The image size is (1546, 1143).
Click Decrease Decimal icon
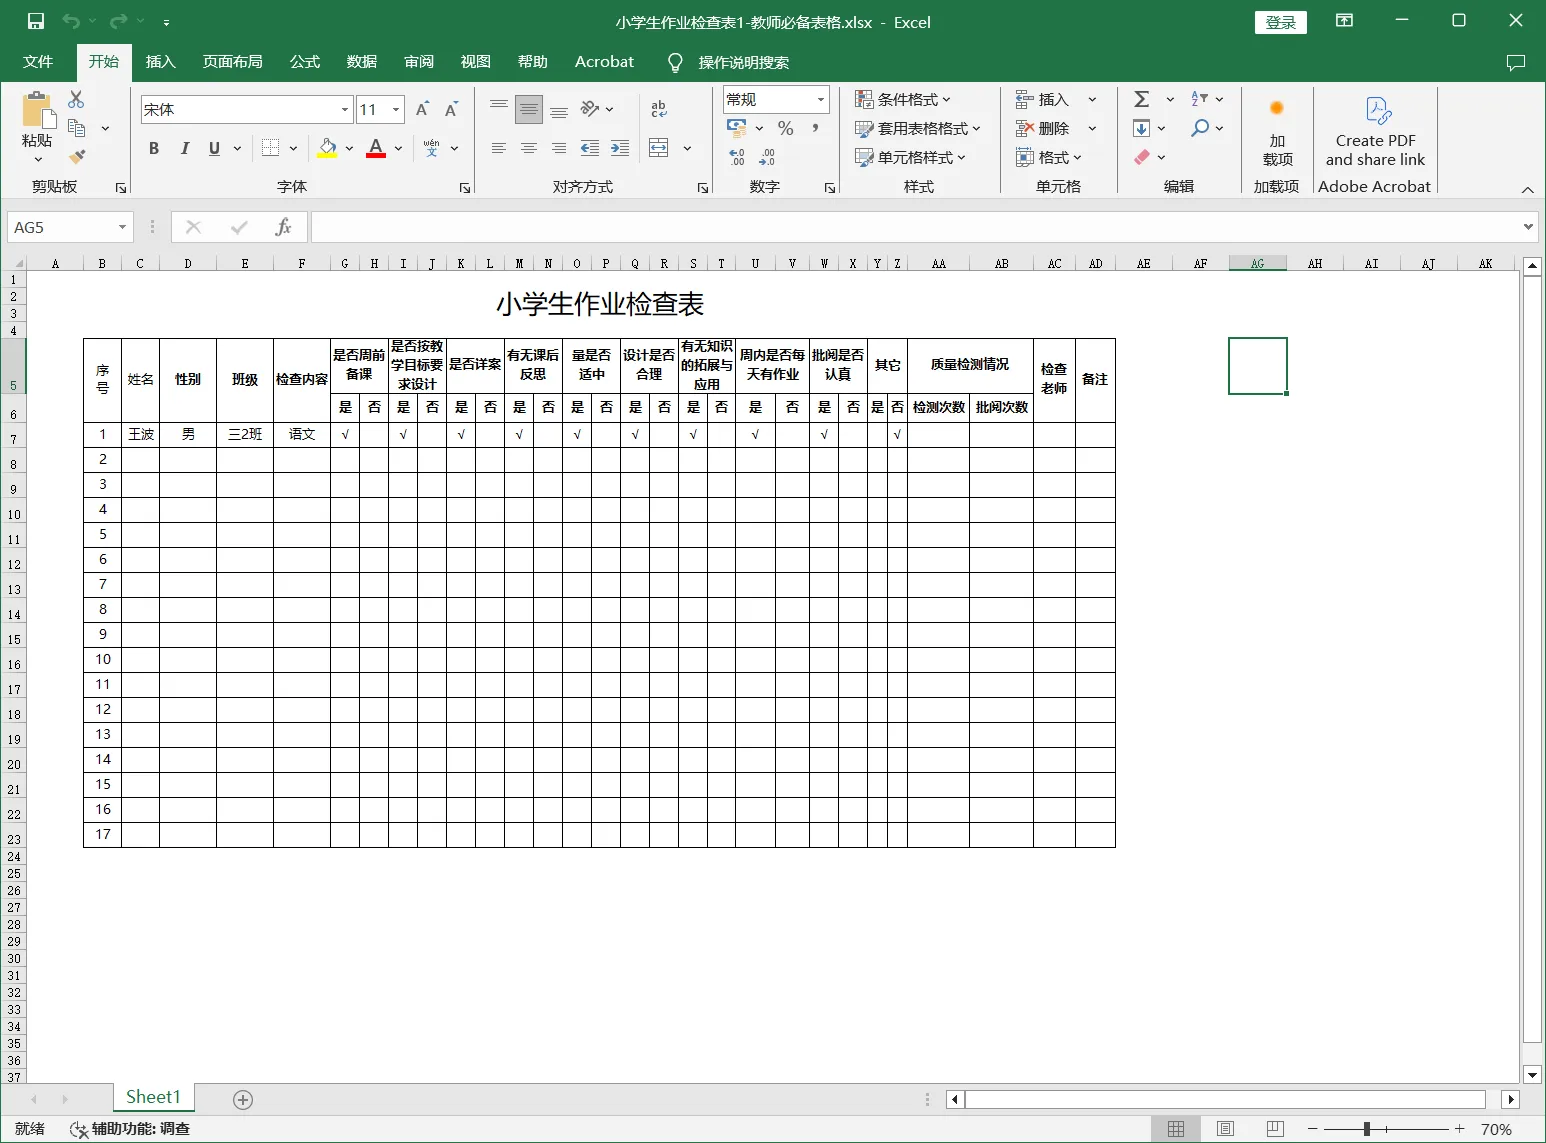click(767, 157)
